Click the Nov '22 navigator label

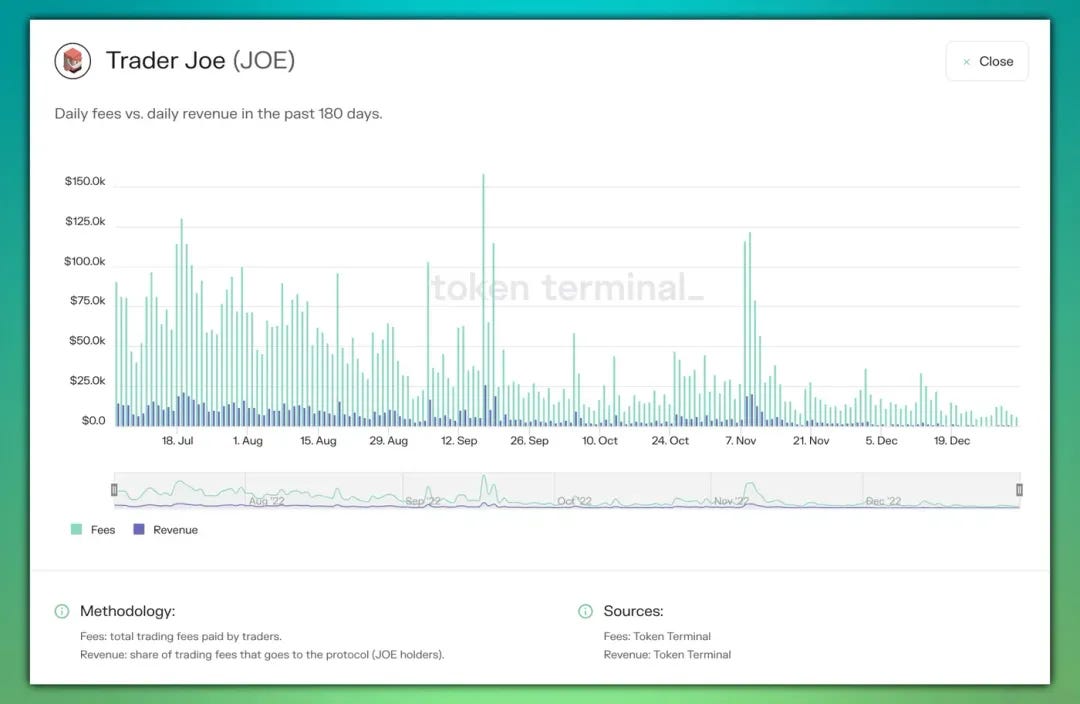[x=731, y=501]
